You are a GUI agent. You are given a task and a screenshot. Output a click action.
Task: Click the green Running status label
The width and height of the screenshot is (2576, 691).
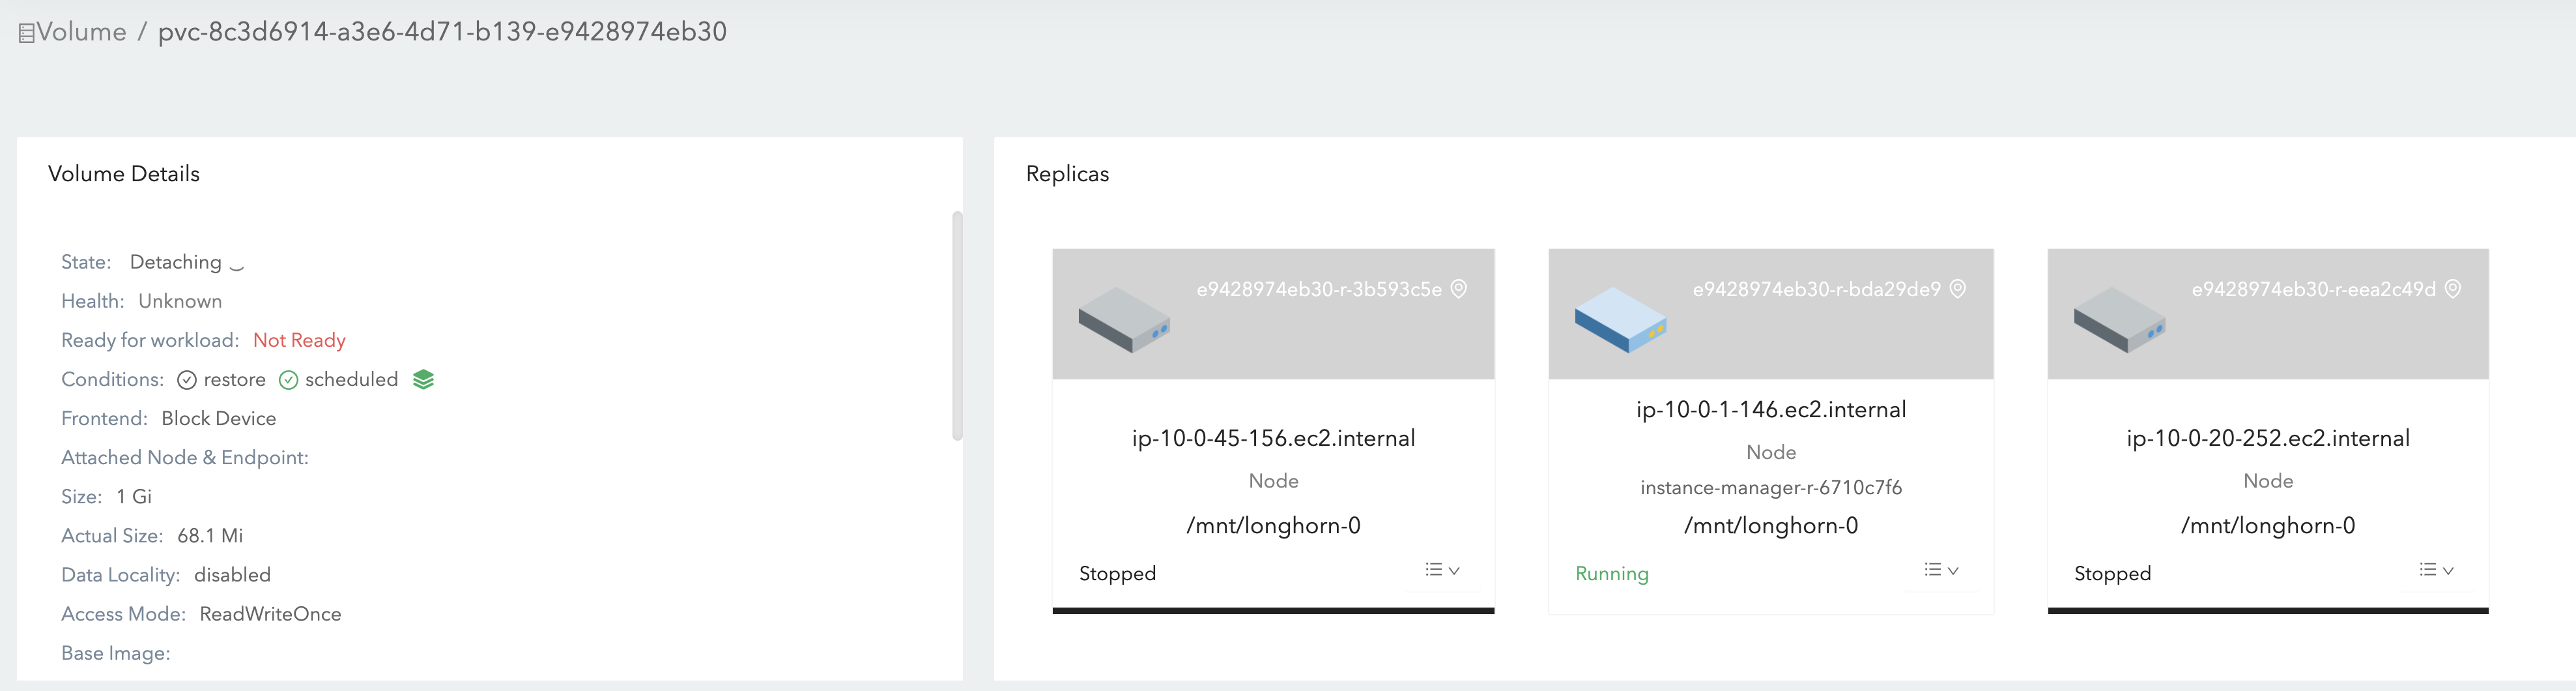pos(1612,573)
